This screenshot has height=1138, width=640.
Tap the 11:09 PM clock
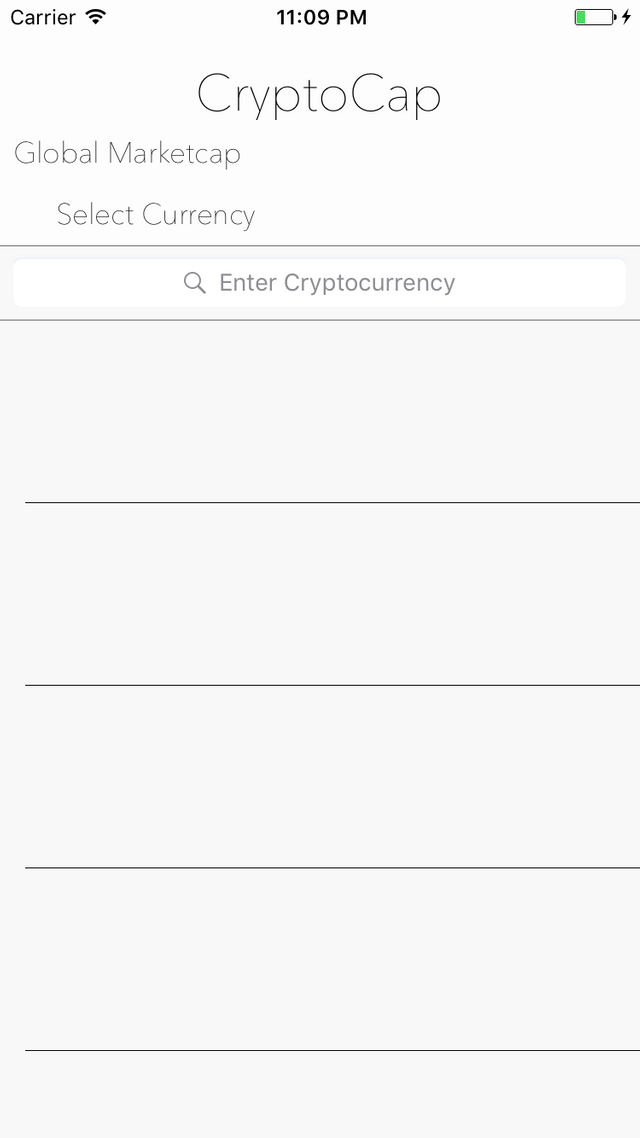pos(321,17)
